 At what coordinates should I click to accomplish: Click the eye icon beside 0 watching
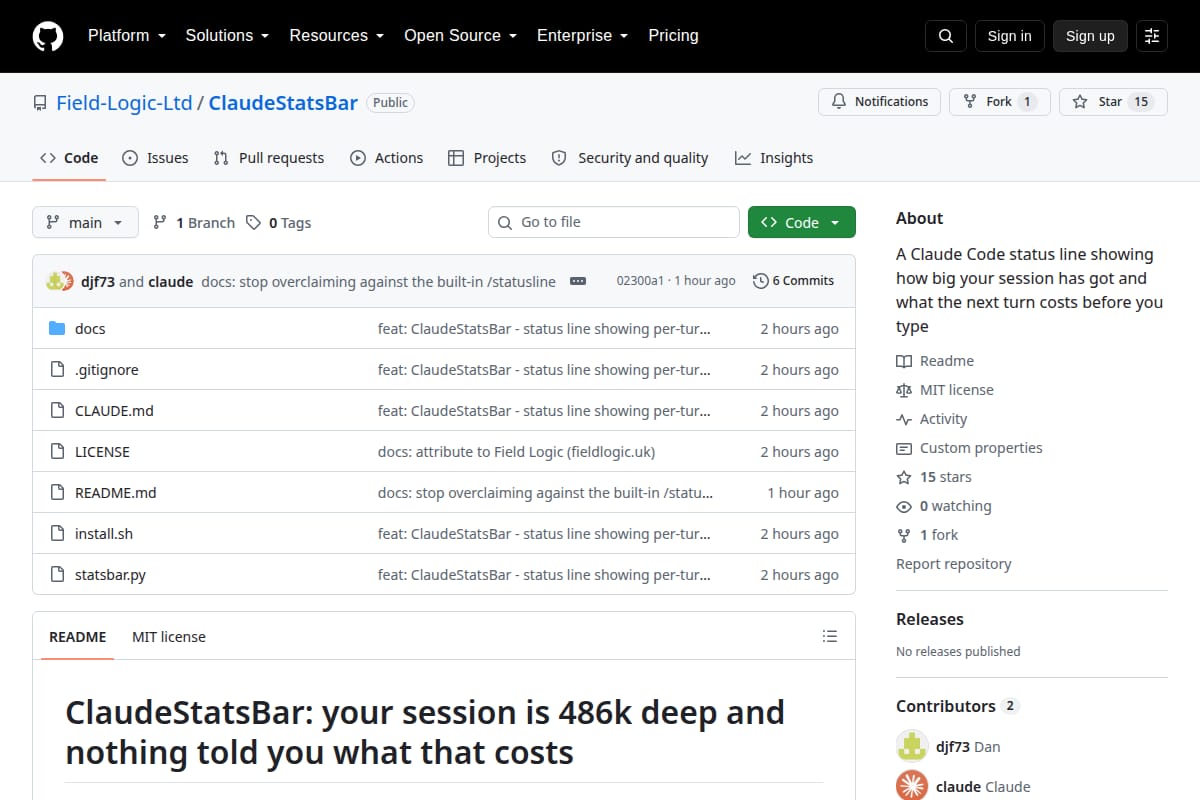[x=904, y=506]
